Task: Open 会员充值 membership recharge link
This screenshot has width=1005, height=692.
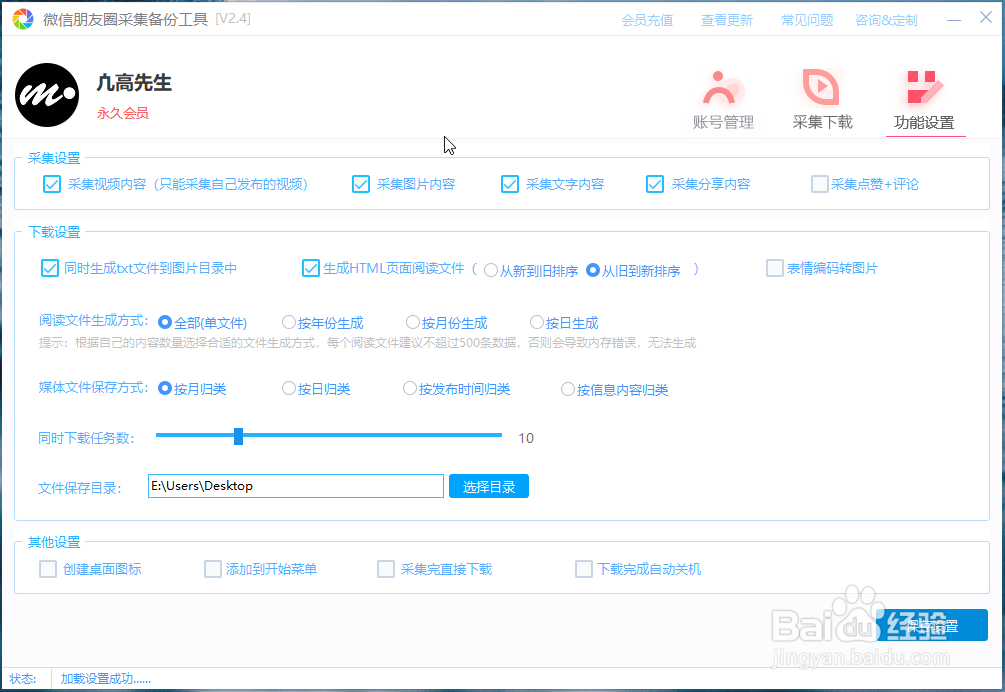Action: [647, 21]
